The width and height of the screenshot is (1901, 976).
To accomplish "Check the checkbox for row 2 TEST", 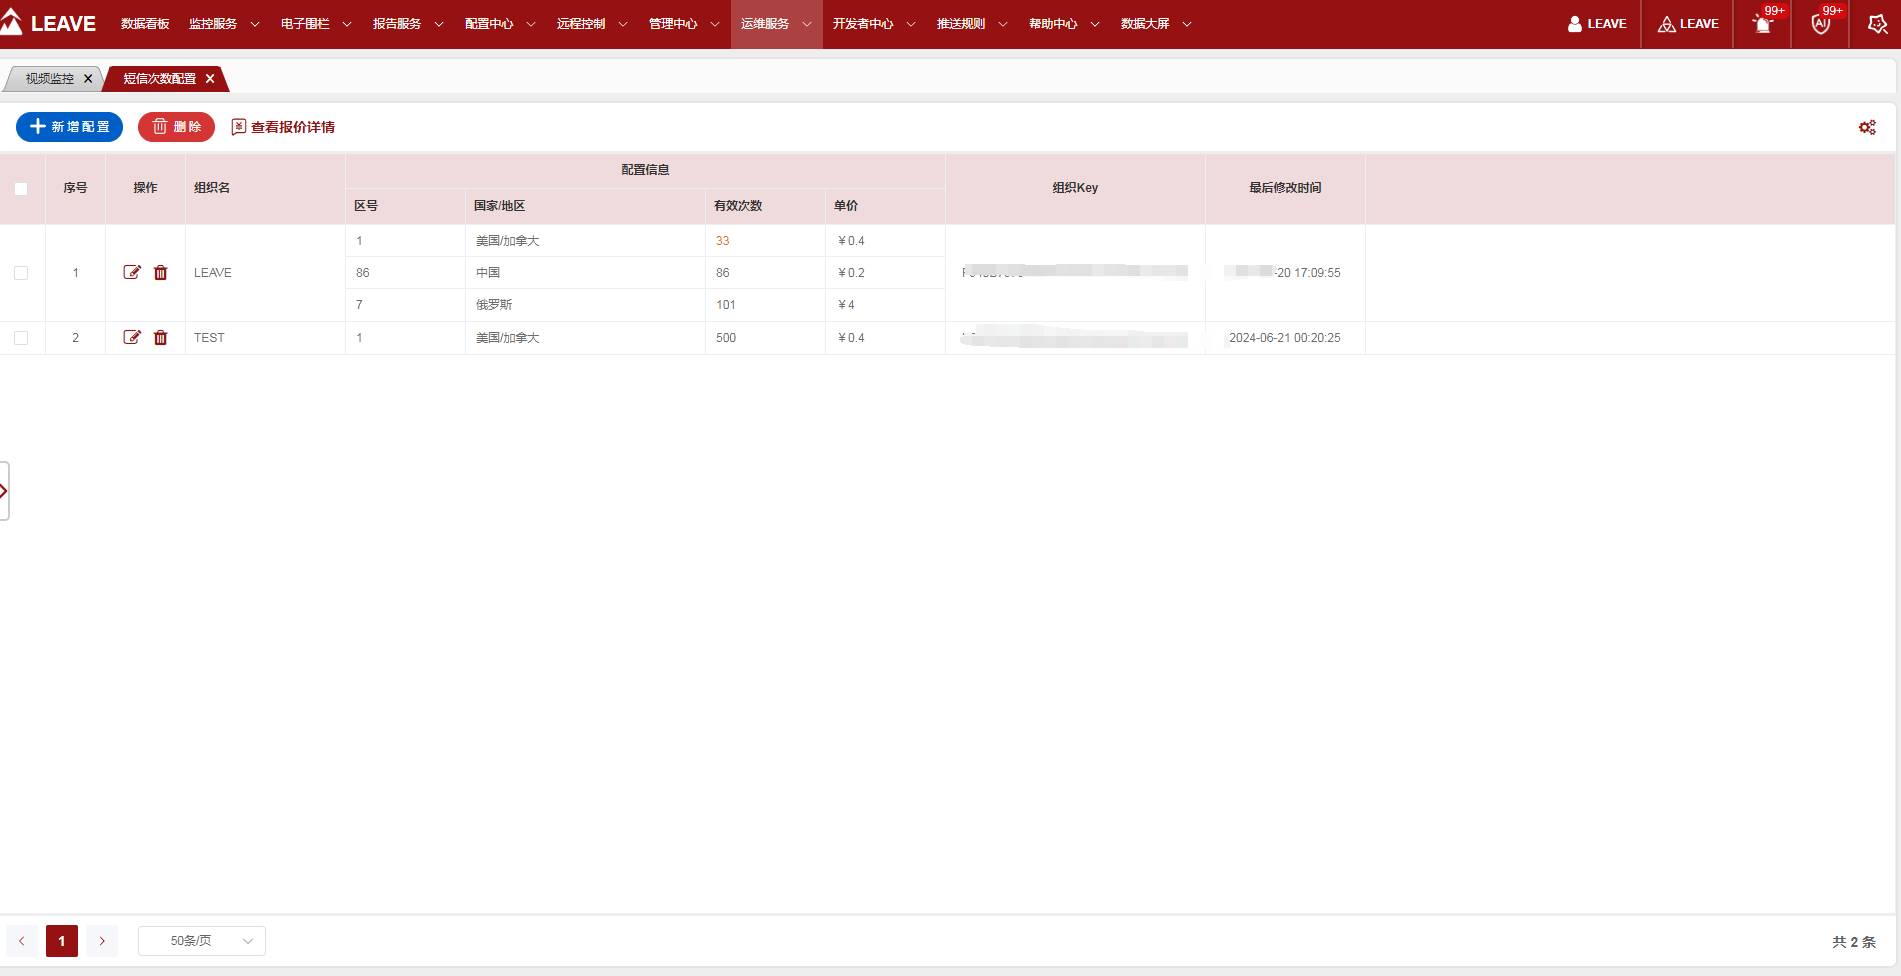I will [21, 338].
